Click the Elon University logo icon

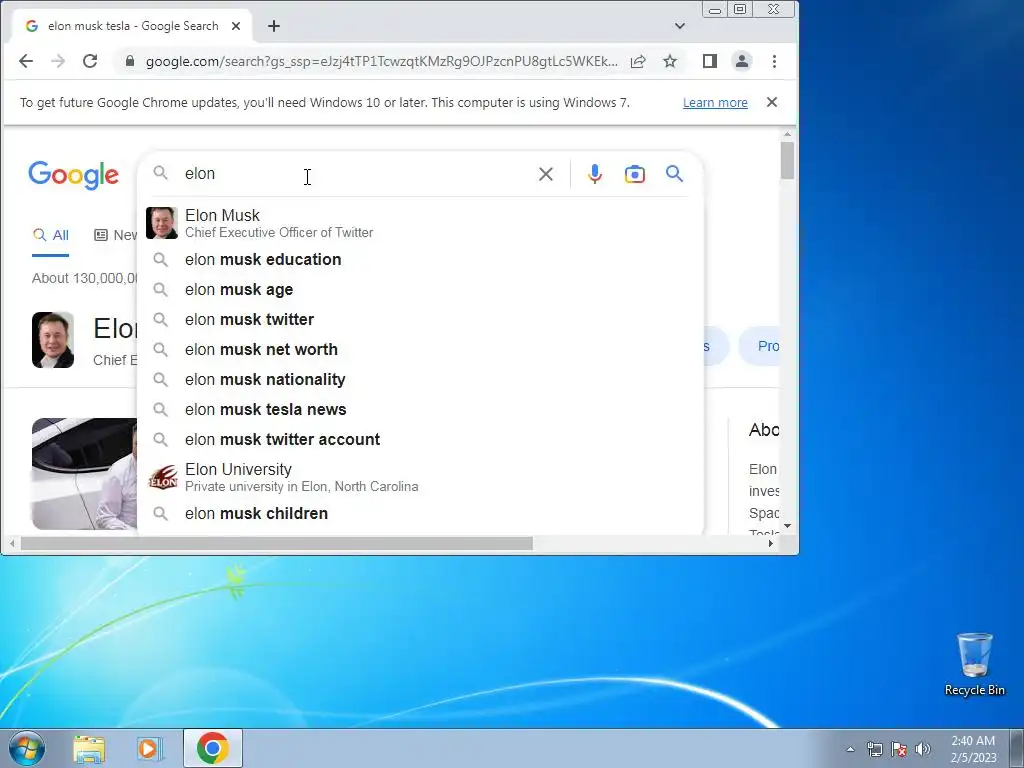161,477
